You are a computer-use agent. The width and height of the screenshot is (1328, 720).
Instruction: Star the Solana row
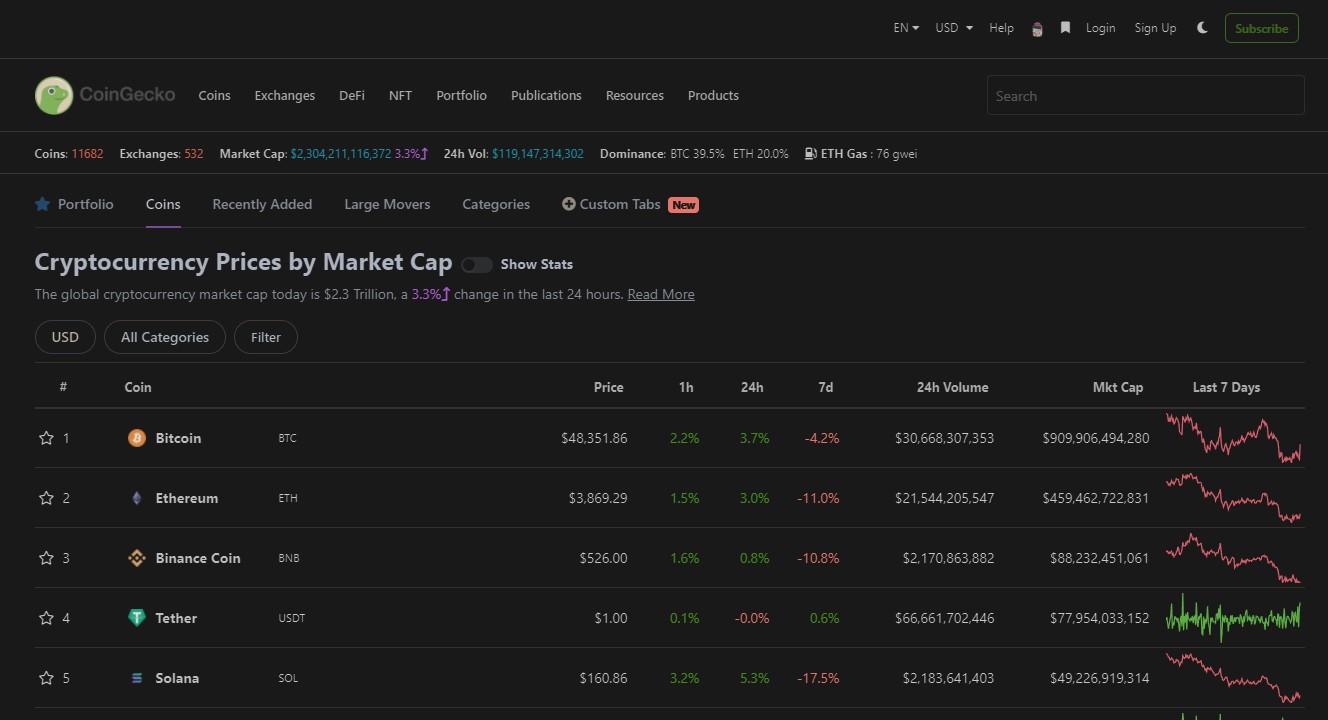click(x=46, y=678)
